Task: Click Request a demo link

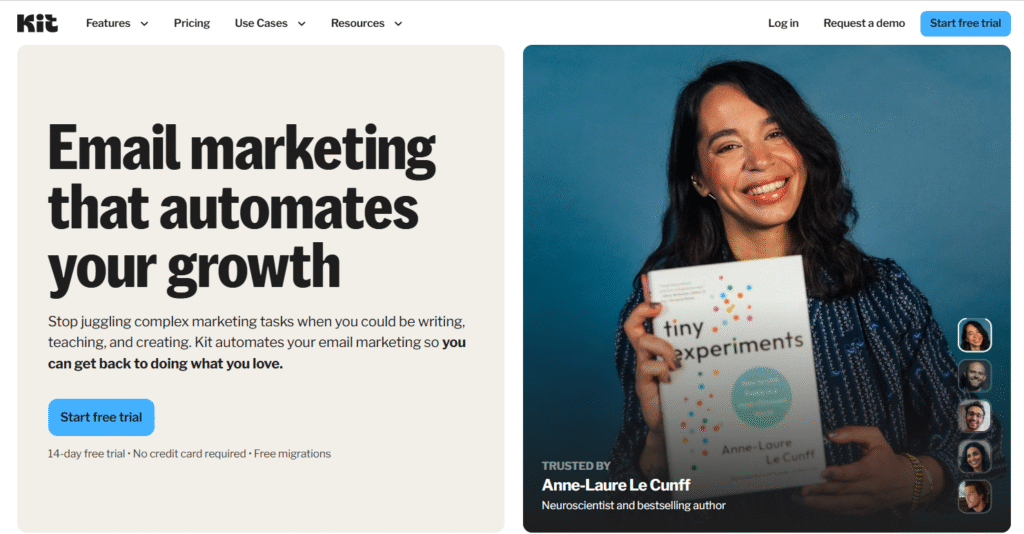Action: coord(863,23)
